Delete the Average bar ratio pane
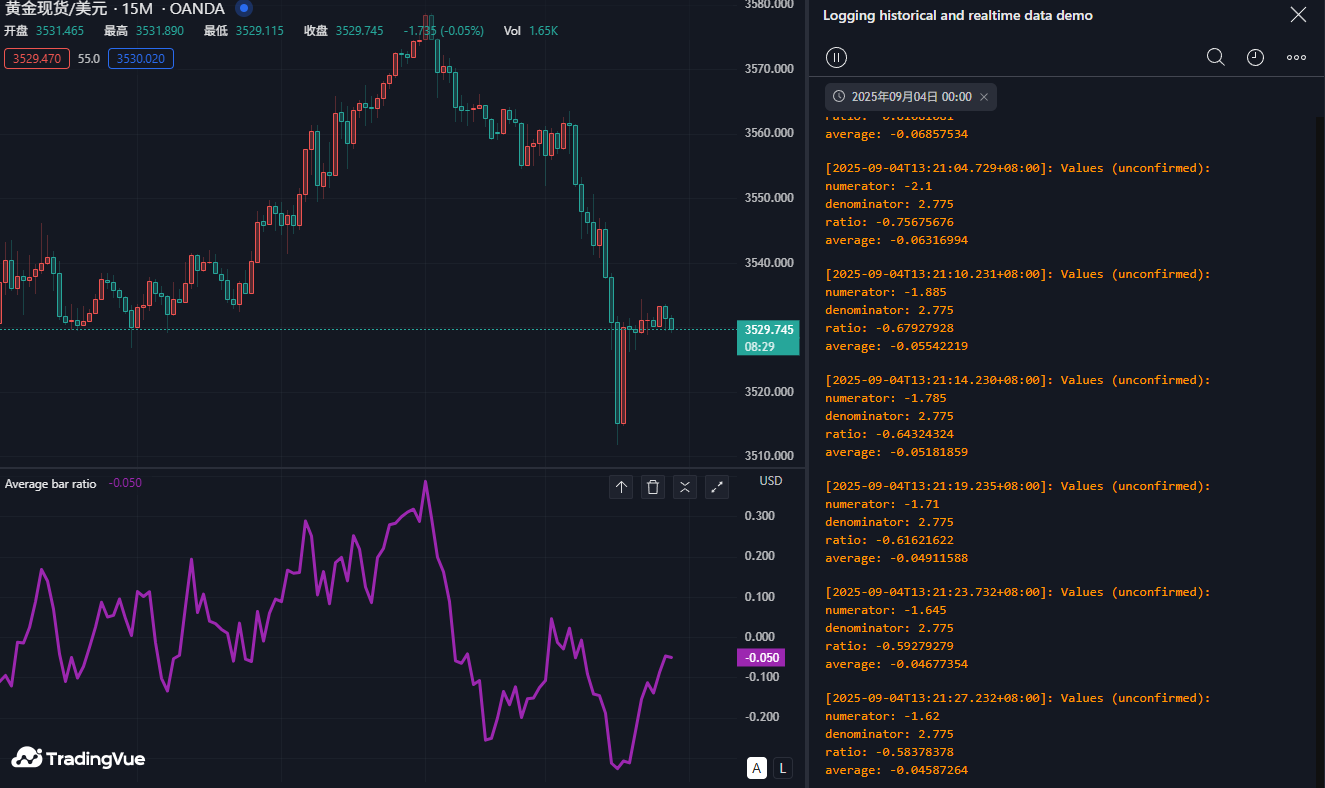This screenshot has height=788, width=1325. coord(653,487)
